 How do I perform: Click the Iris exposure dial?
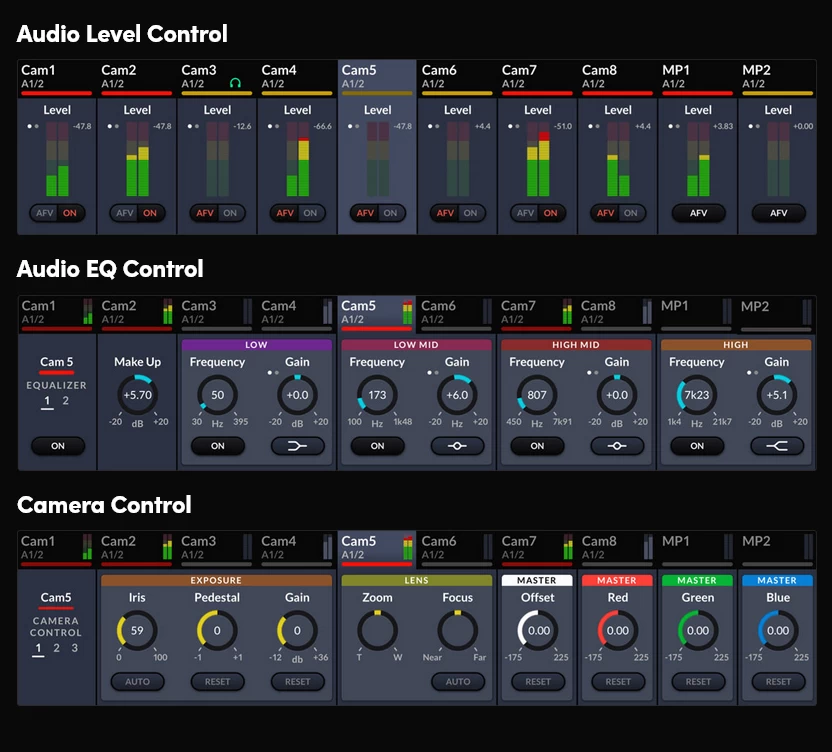click(x=137, y=631)
